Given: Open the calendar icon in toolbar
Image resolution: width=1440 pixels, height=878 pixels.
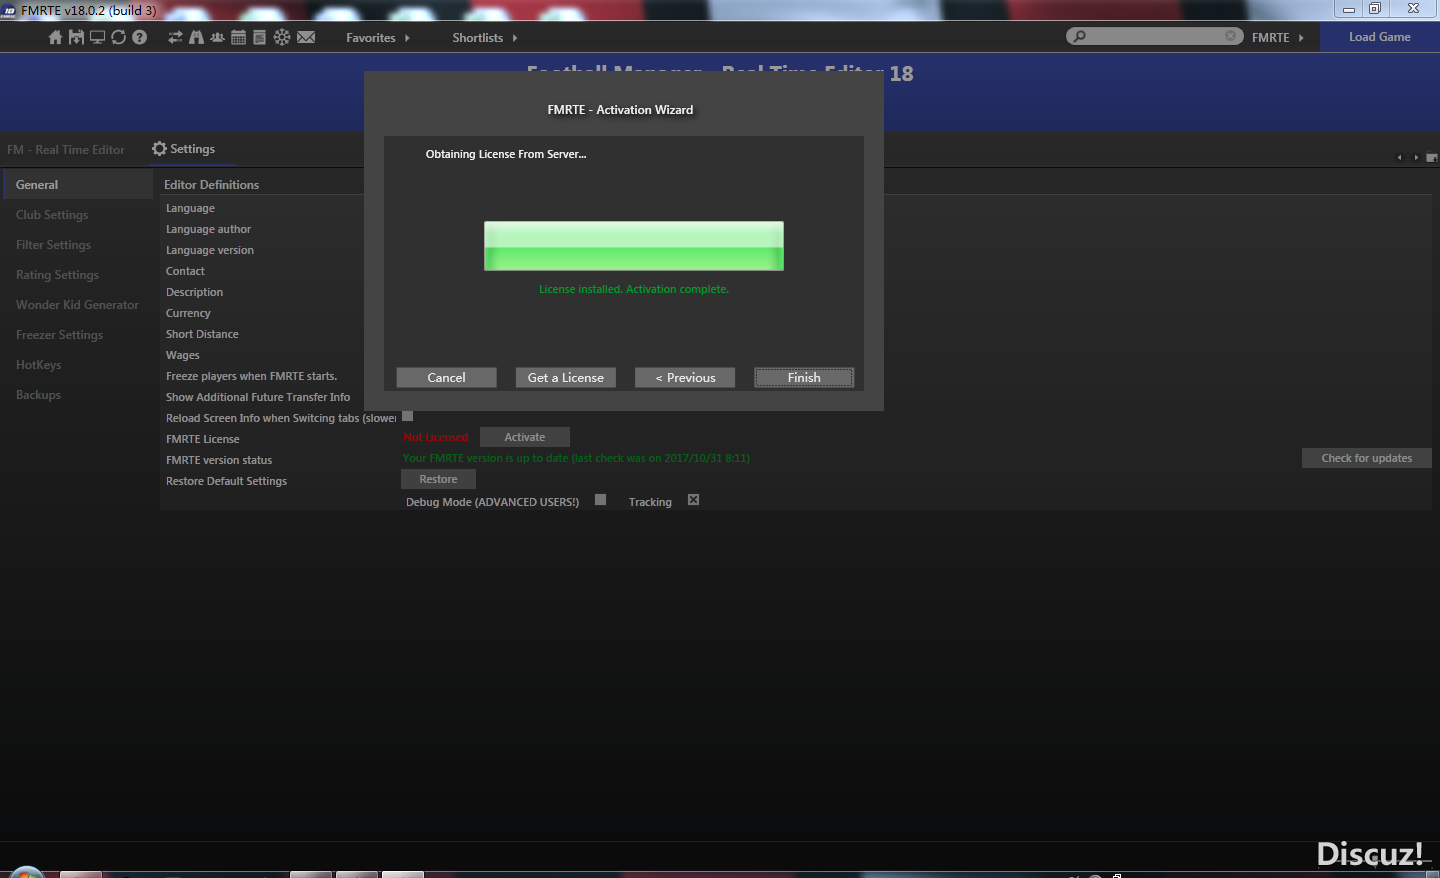Looking at the screenshot, I should [238, 37].
